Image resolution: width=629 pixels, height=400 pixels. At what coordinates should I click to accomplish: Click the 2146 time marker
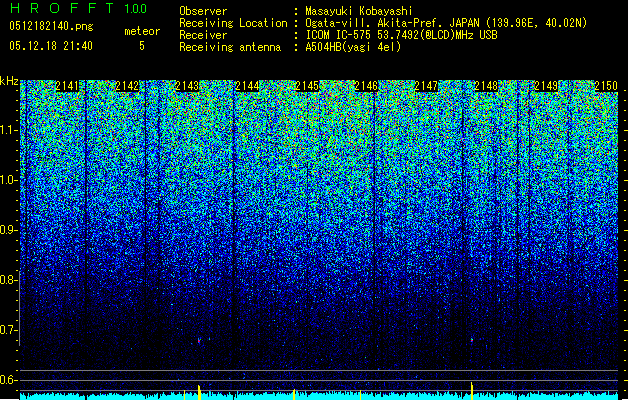click(367, 86)
